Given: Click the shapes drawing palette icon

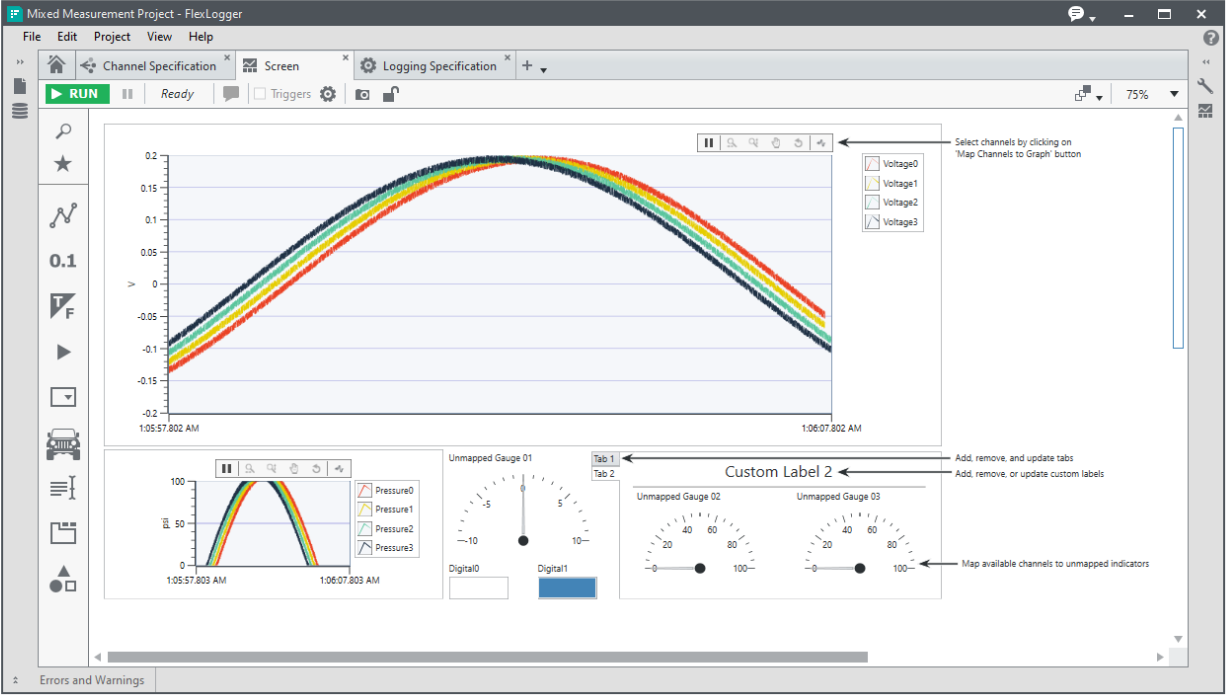Looking at the screenshot, I should pyautogui.click(x=63, y=579).
